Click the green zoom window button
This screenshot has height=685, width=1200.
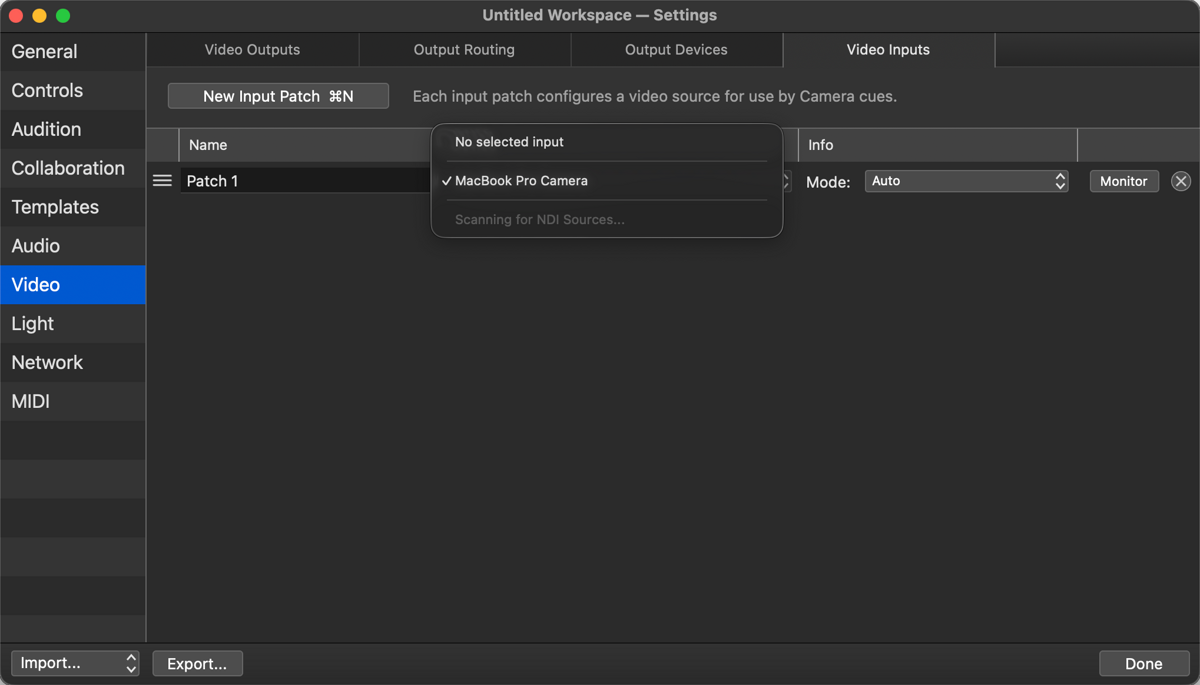[63, 16]
